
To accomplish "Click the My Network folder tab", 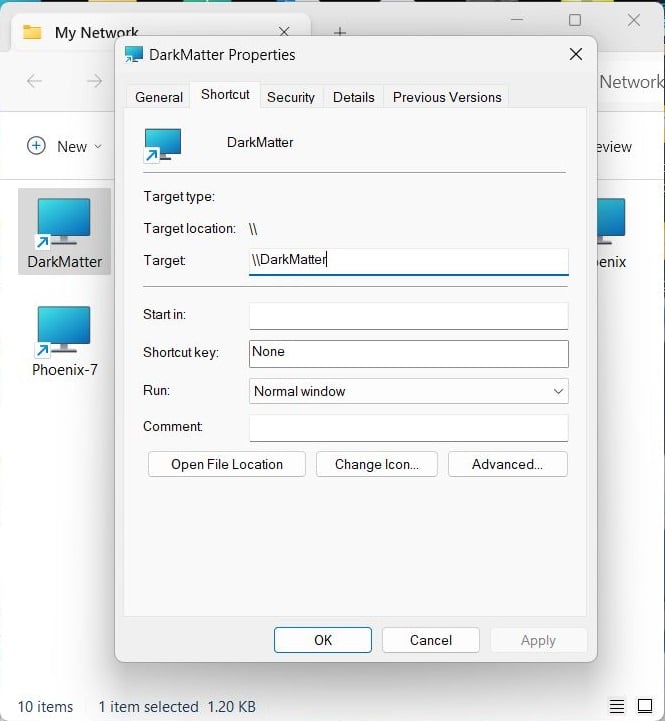I will click(x=161, y=32).
